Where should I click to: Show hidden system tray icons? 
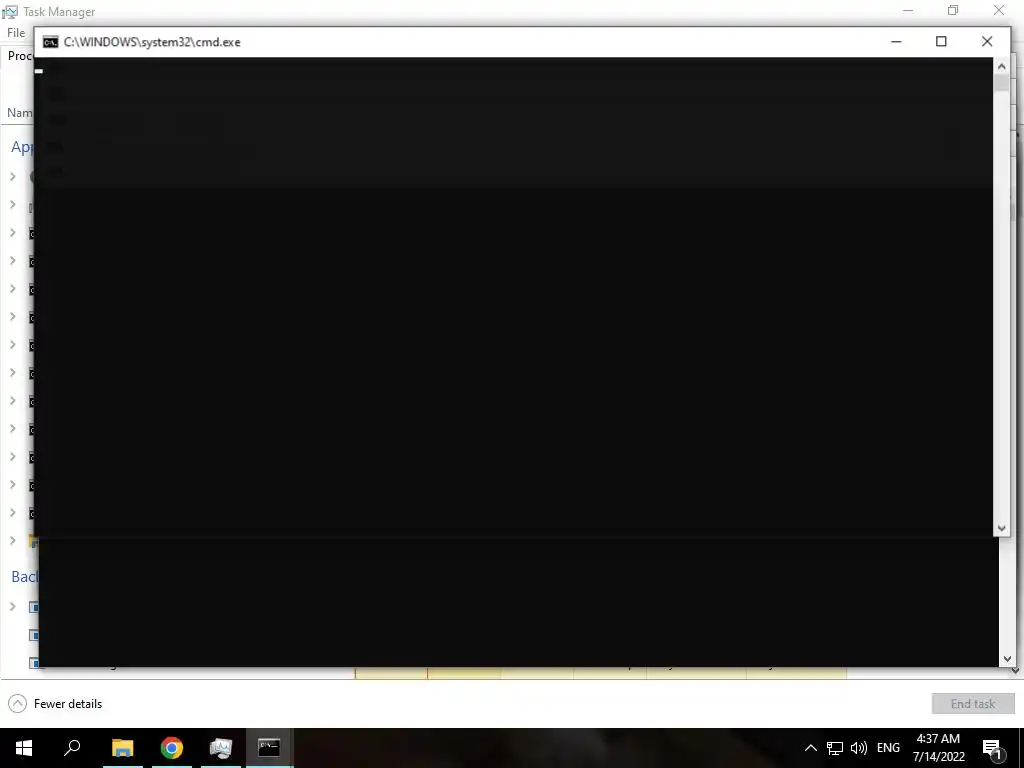(x=810, y=748)
